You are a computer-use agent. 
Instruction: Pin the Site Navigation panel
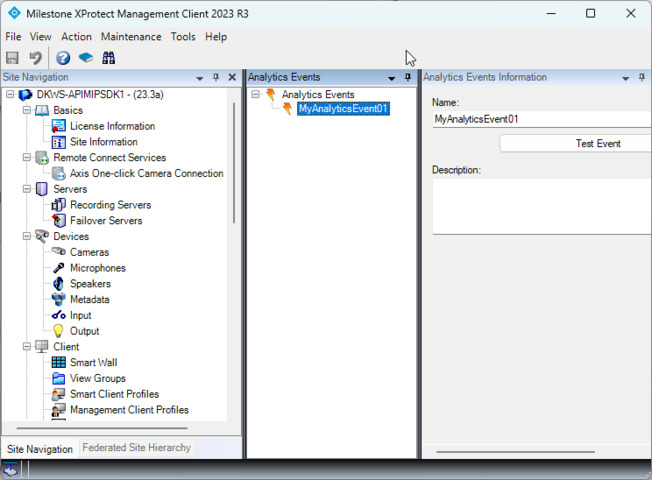pos(216,77)
